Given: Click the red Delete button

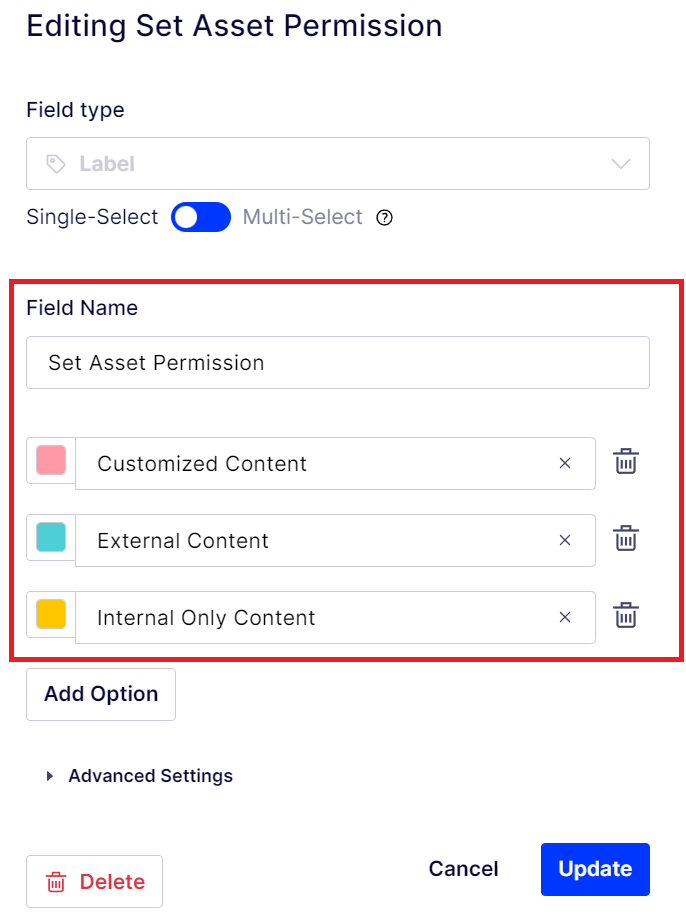Looking at the screenshot, I should point(95,881).
